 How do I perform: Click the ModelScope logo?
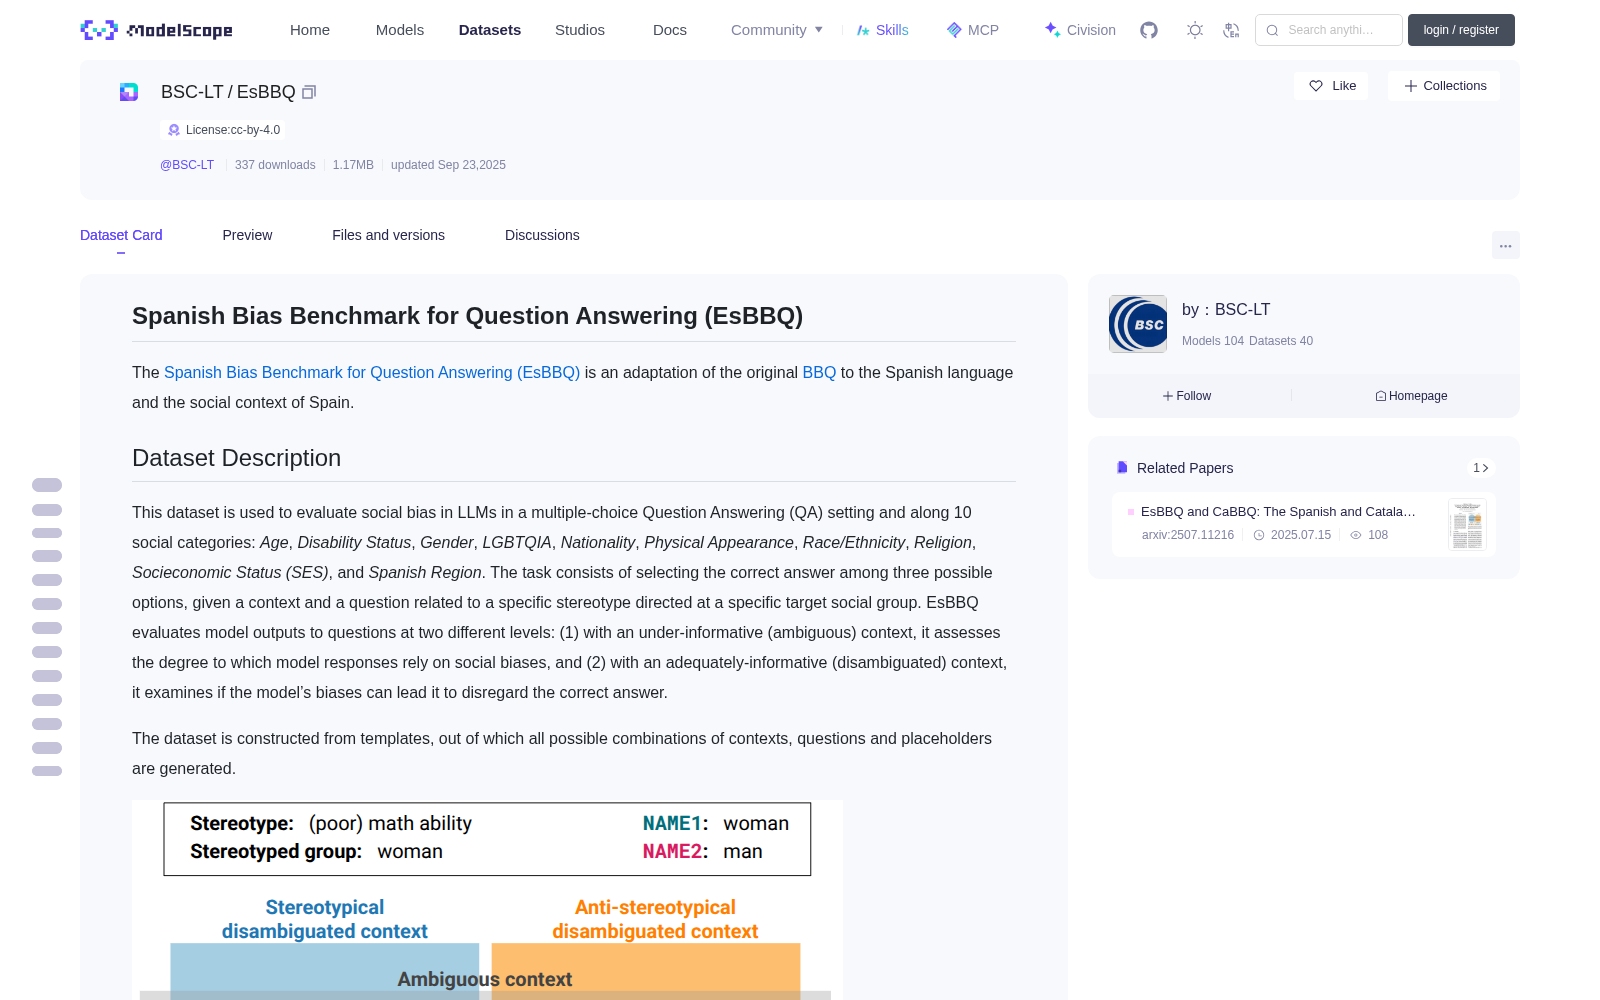[x=156, y=30]
